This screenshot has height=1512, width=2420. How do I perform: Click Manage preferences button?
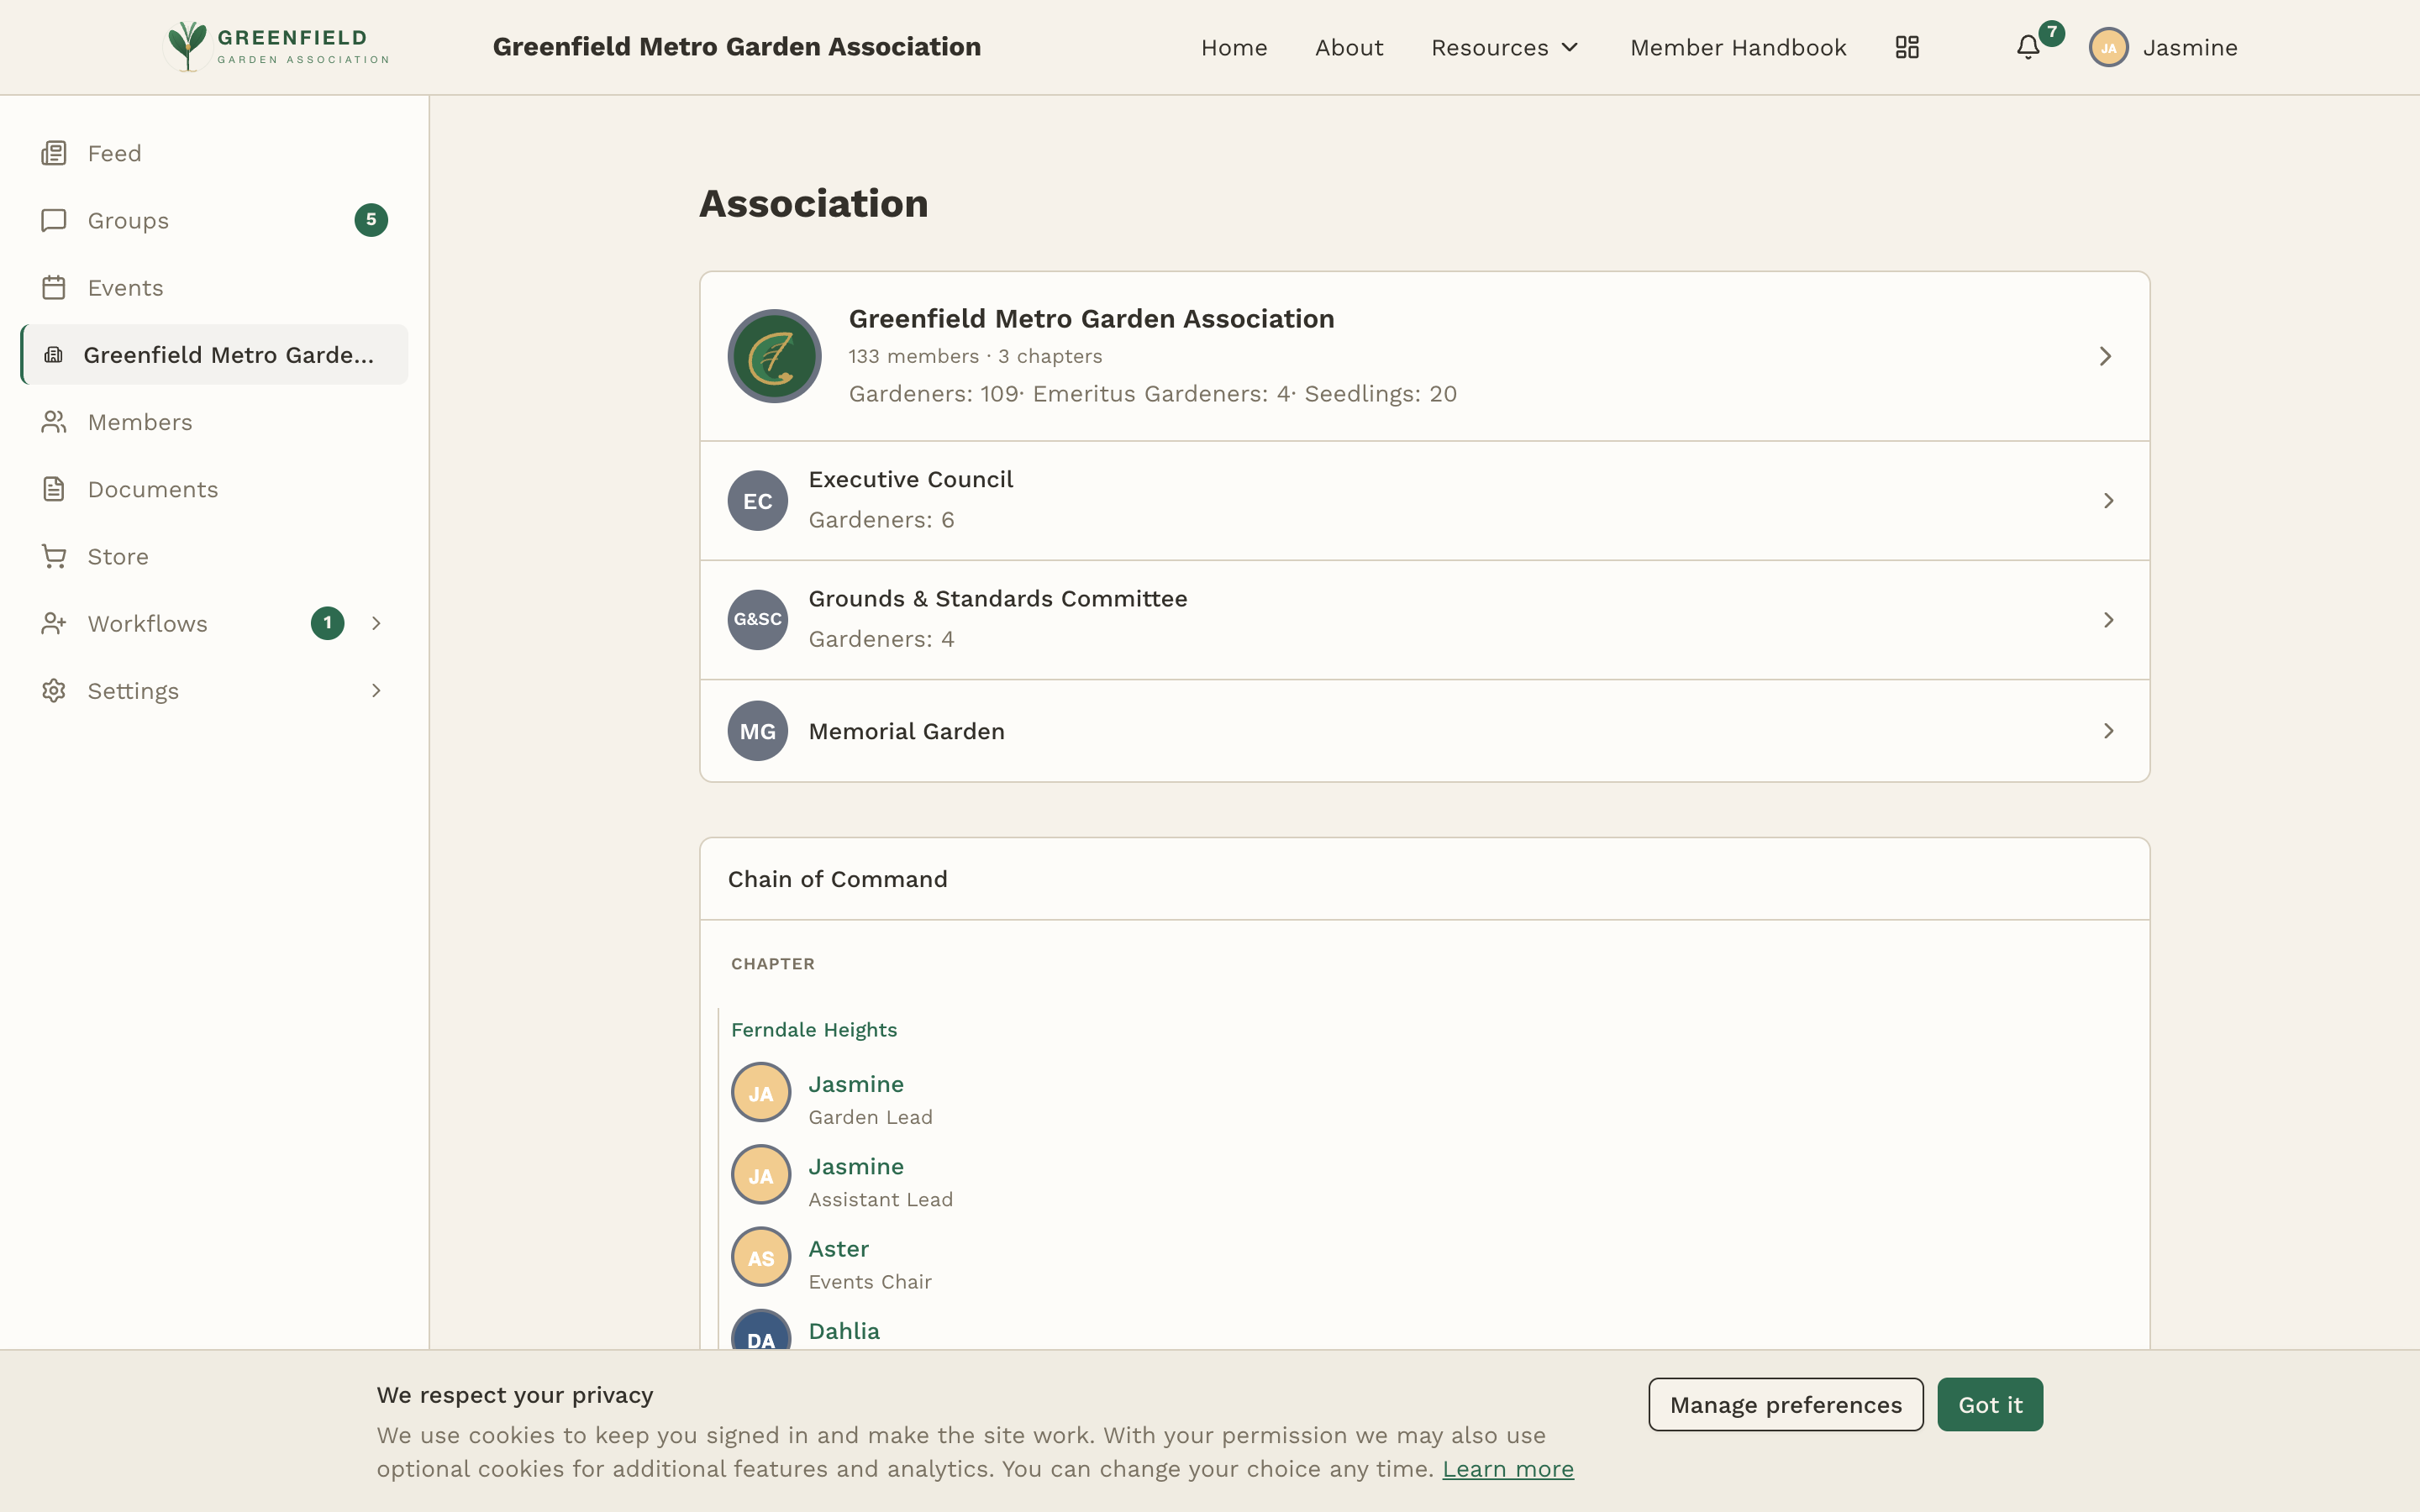[x=1786, y=1404]
